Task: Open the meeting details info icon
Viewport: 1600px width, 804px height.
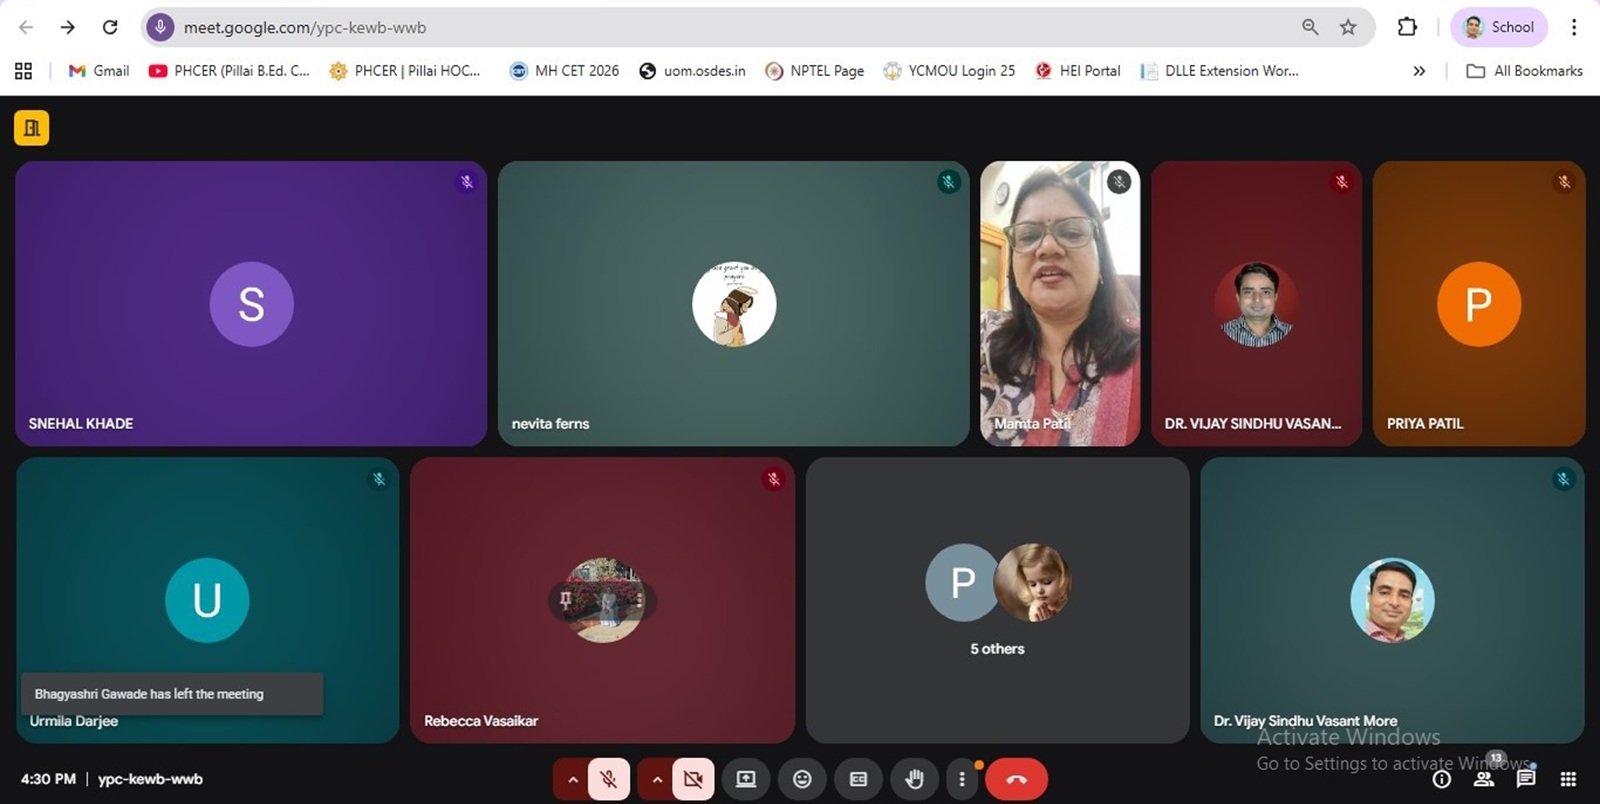Action: point(1441,779)
